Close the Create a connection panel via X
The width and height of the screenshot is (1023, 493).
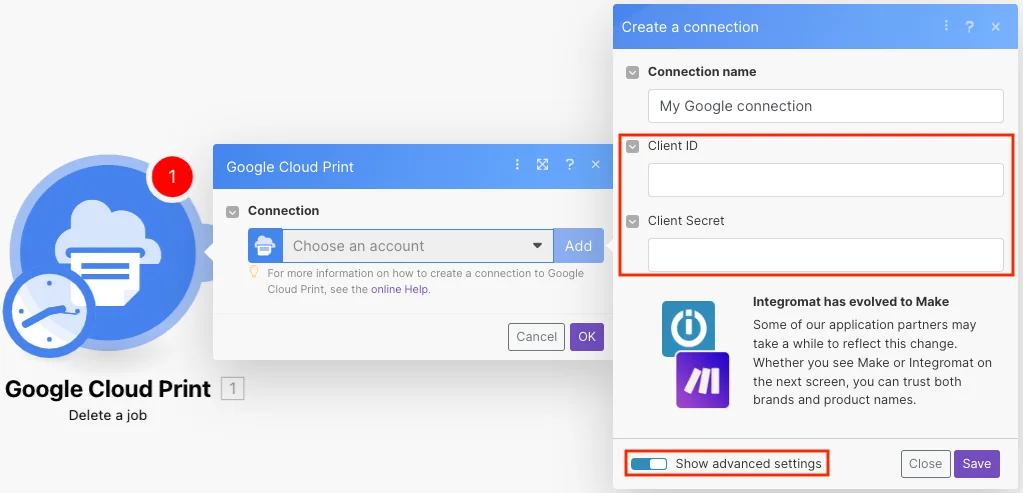tap(996, 27)
